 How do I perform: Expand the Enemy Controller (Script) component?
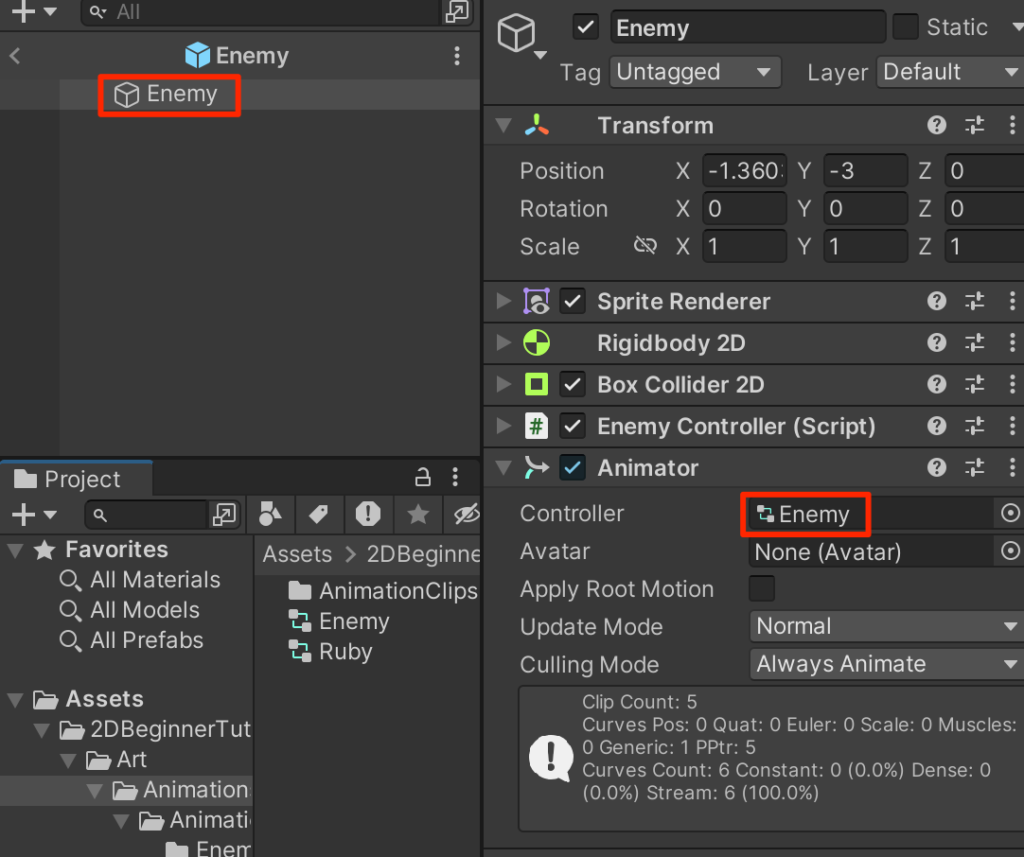tap(503, 427)
